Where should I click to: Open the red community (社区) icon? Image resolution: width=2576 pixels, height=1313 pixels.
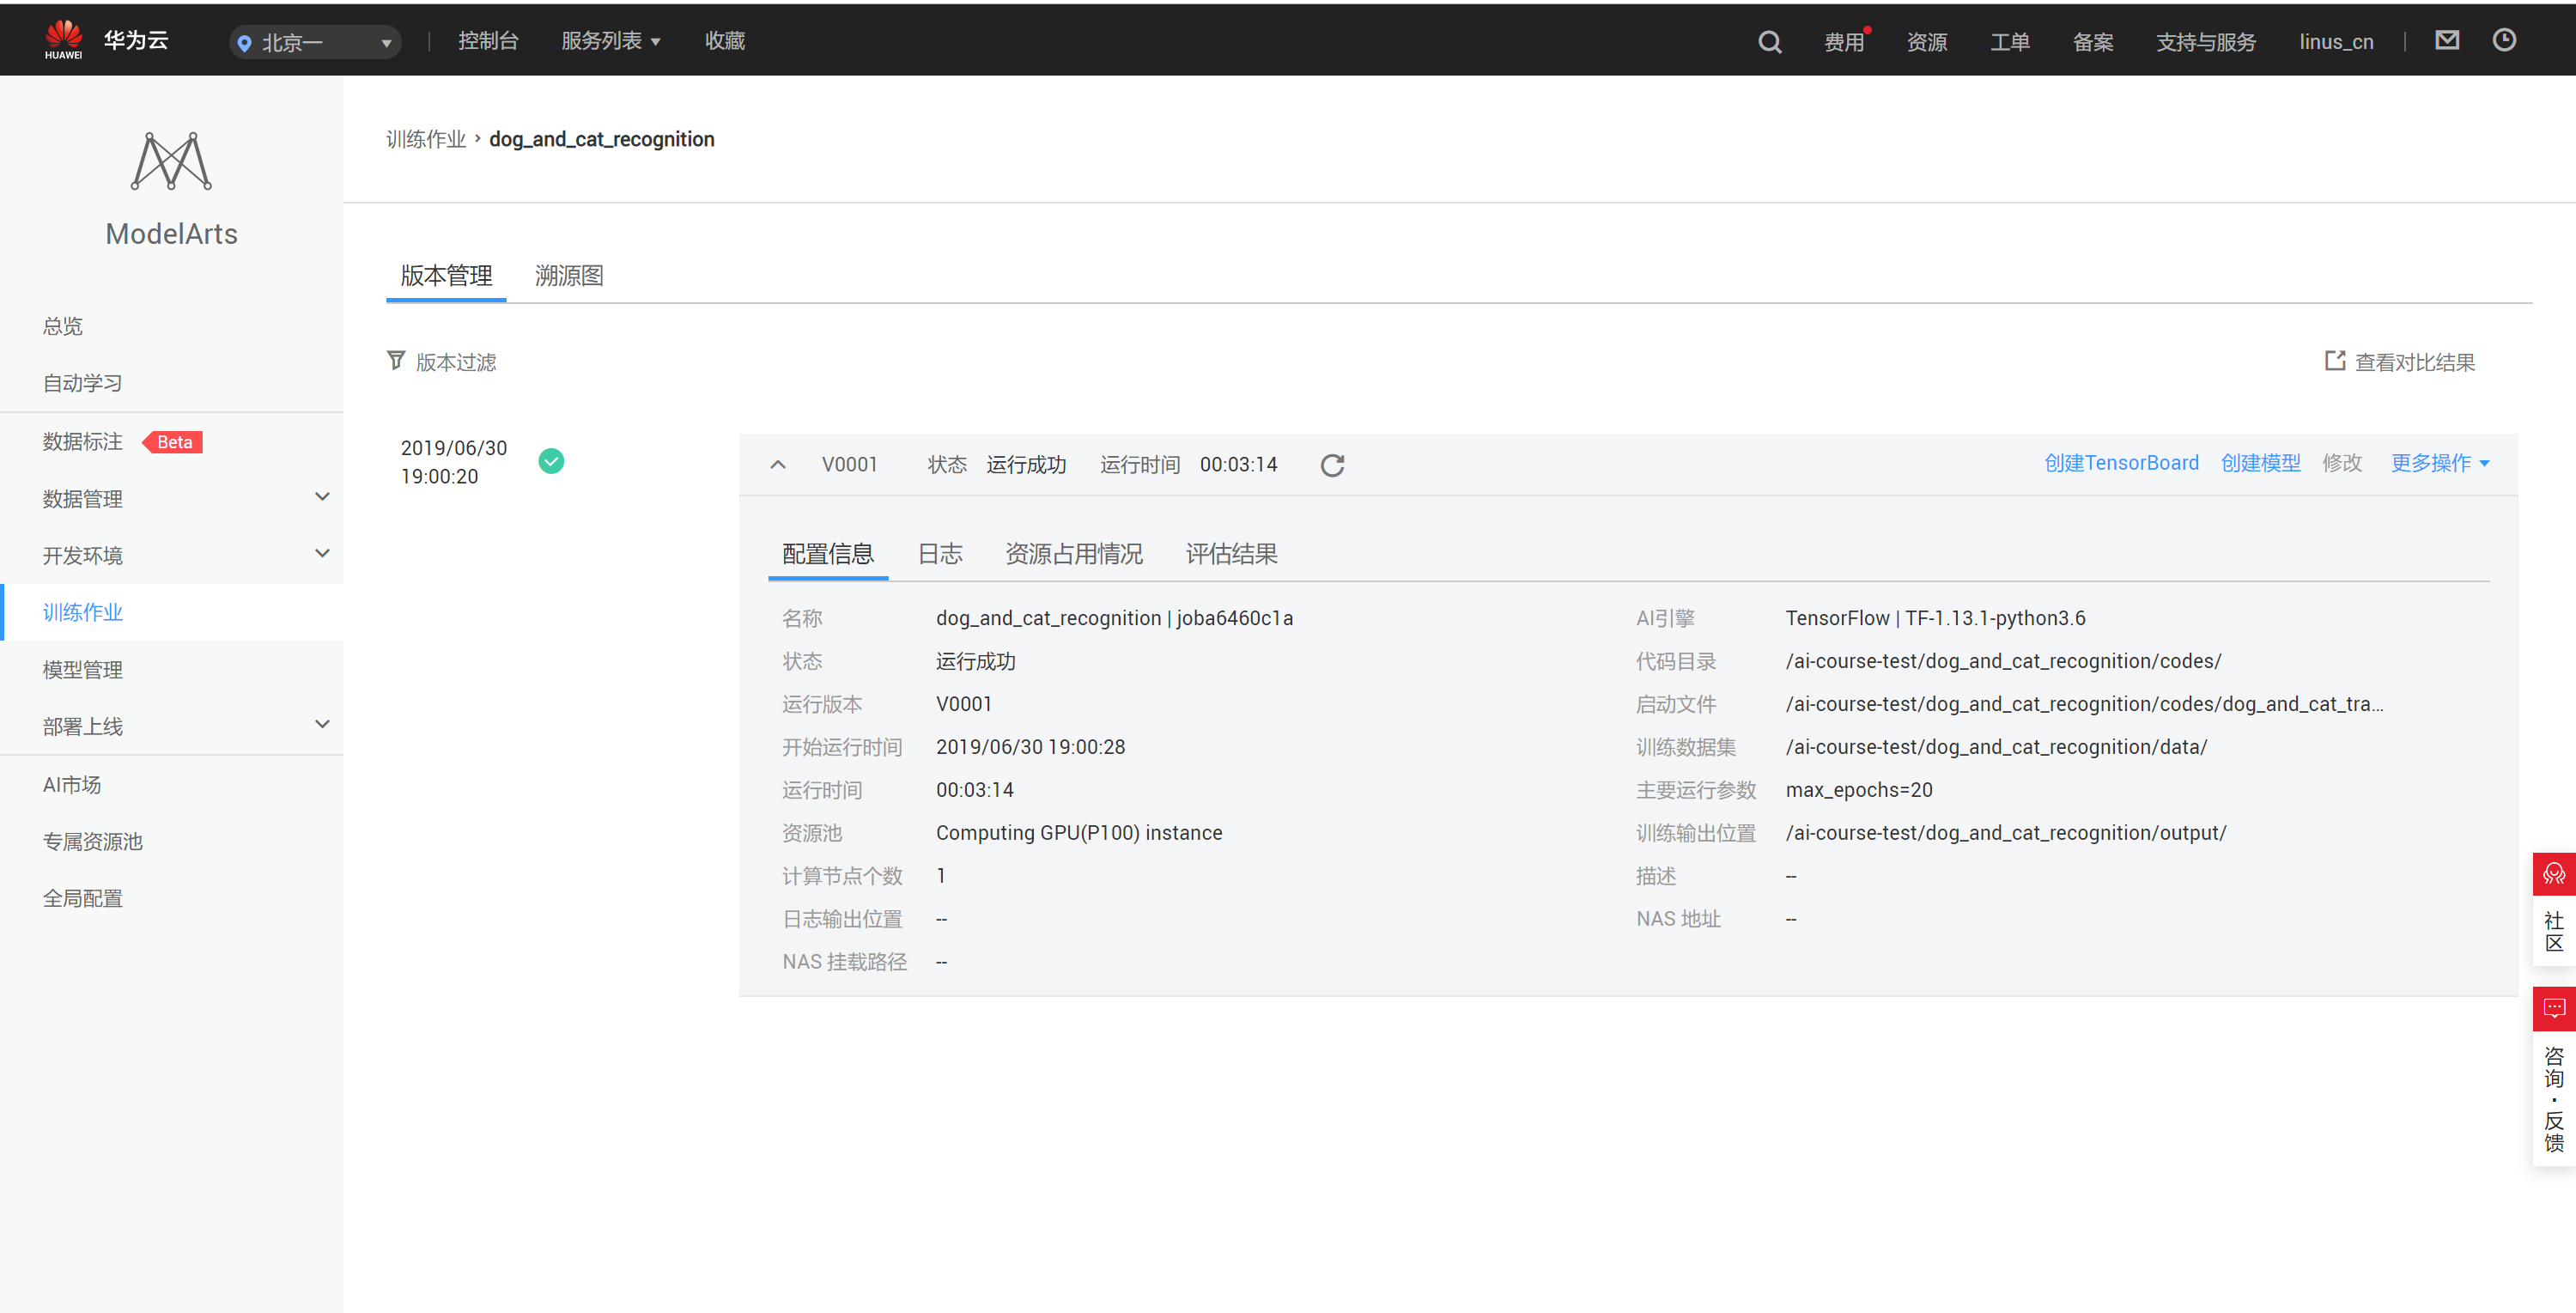pos(2553,874)
